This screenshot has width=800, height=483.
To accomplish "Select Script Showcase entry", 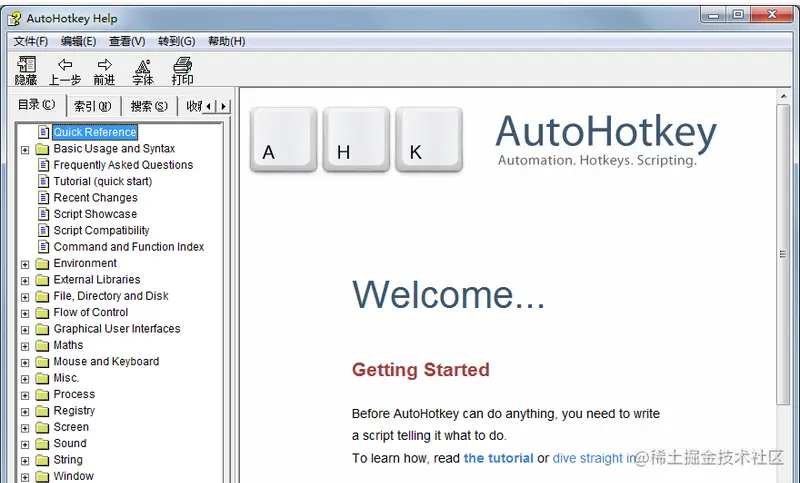I will [95, 214].
